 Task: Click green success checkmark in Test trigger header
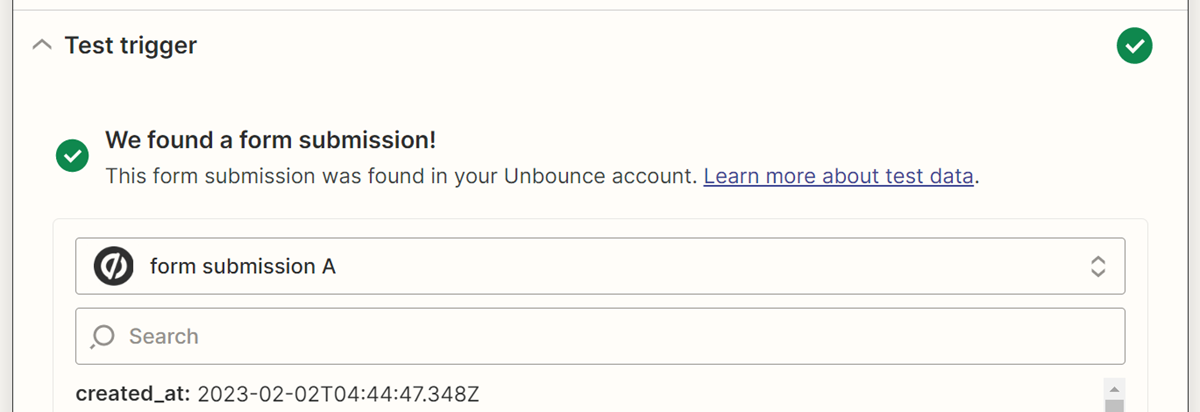[1134, 45]
